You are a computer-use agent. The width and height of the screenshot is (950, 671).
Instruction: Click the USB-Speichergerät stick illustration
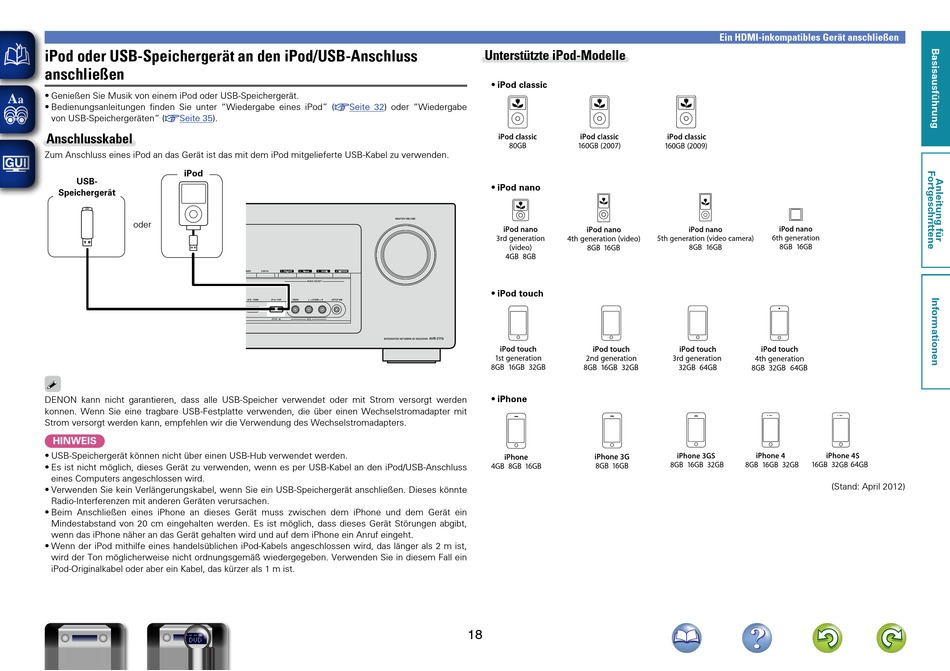87,226
